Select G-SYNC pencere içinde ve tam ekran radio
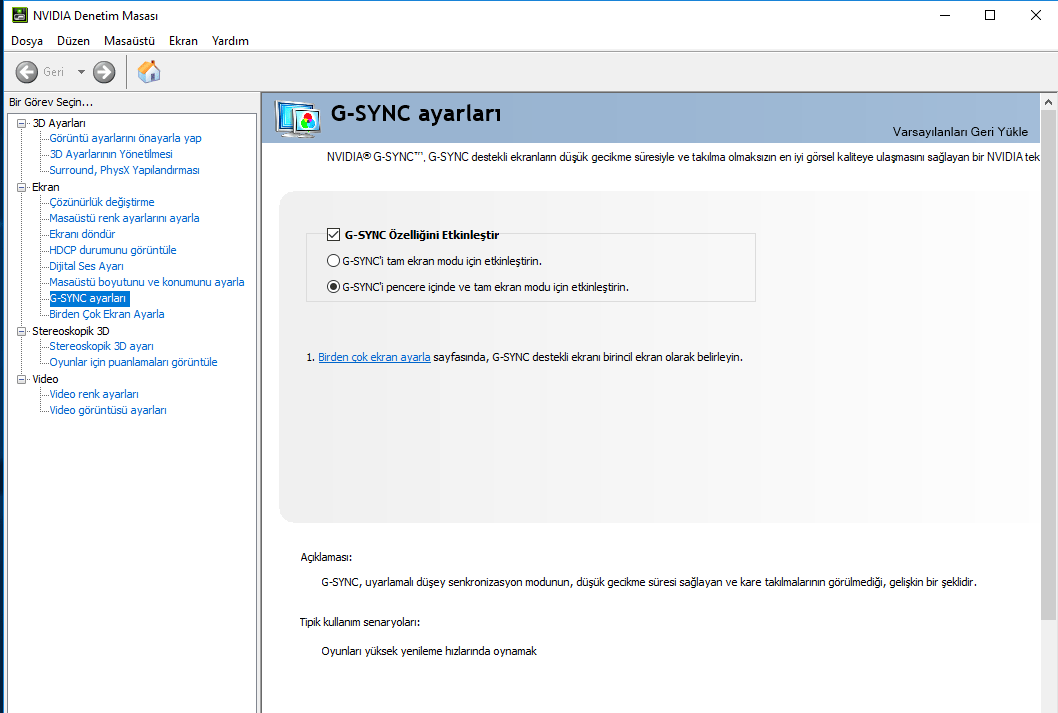The image size is (1058, 713). click(x=333, y=287)
